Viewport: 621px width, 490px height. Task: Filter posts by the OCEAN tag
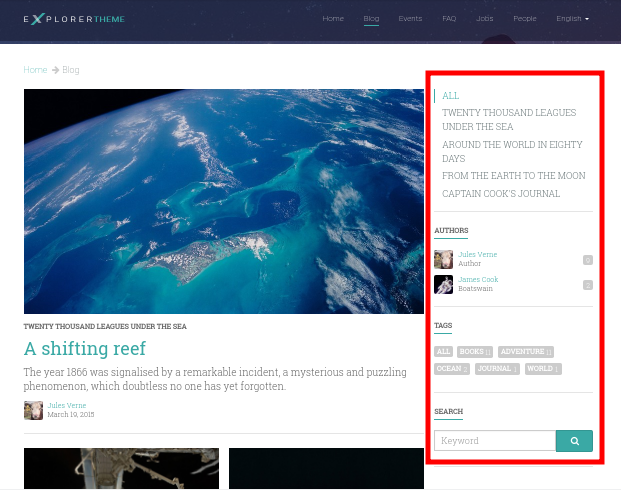pos(452,369)
